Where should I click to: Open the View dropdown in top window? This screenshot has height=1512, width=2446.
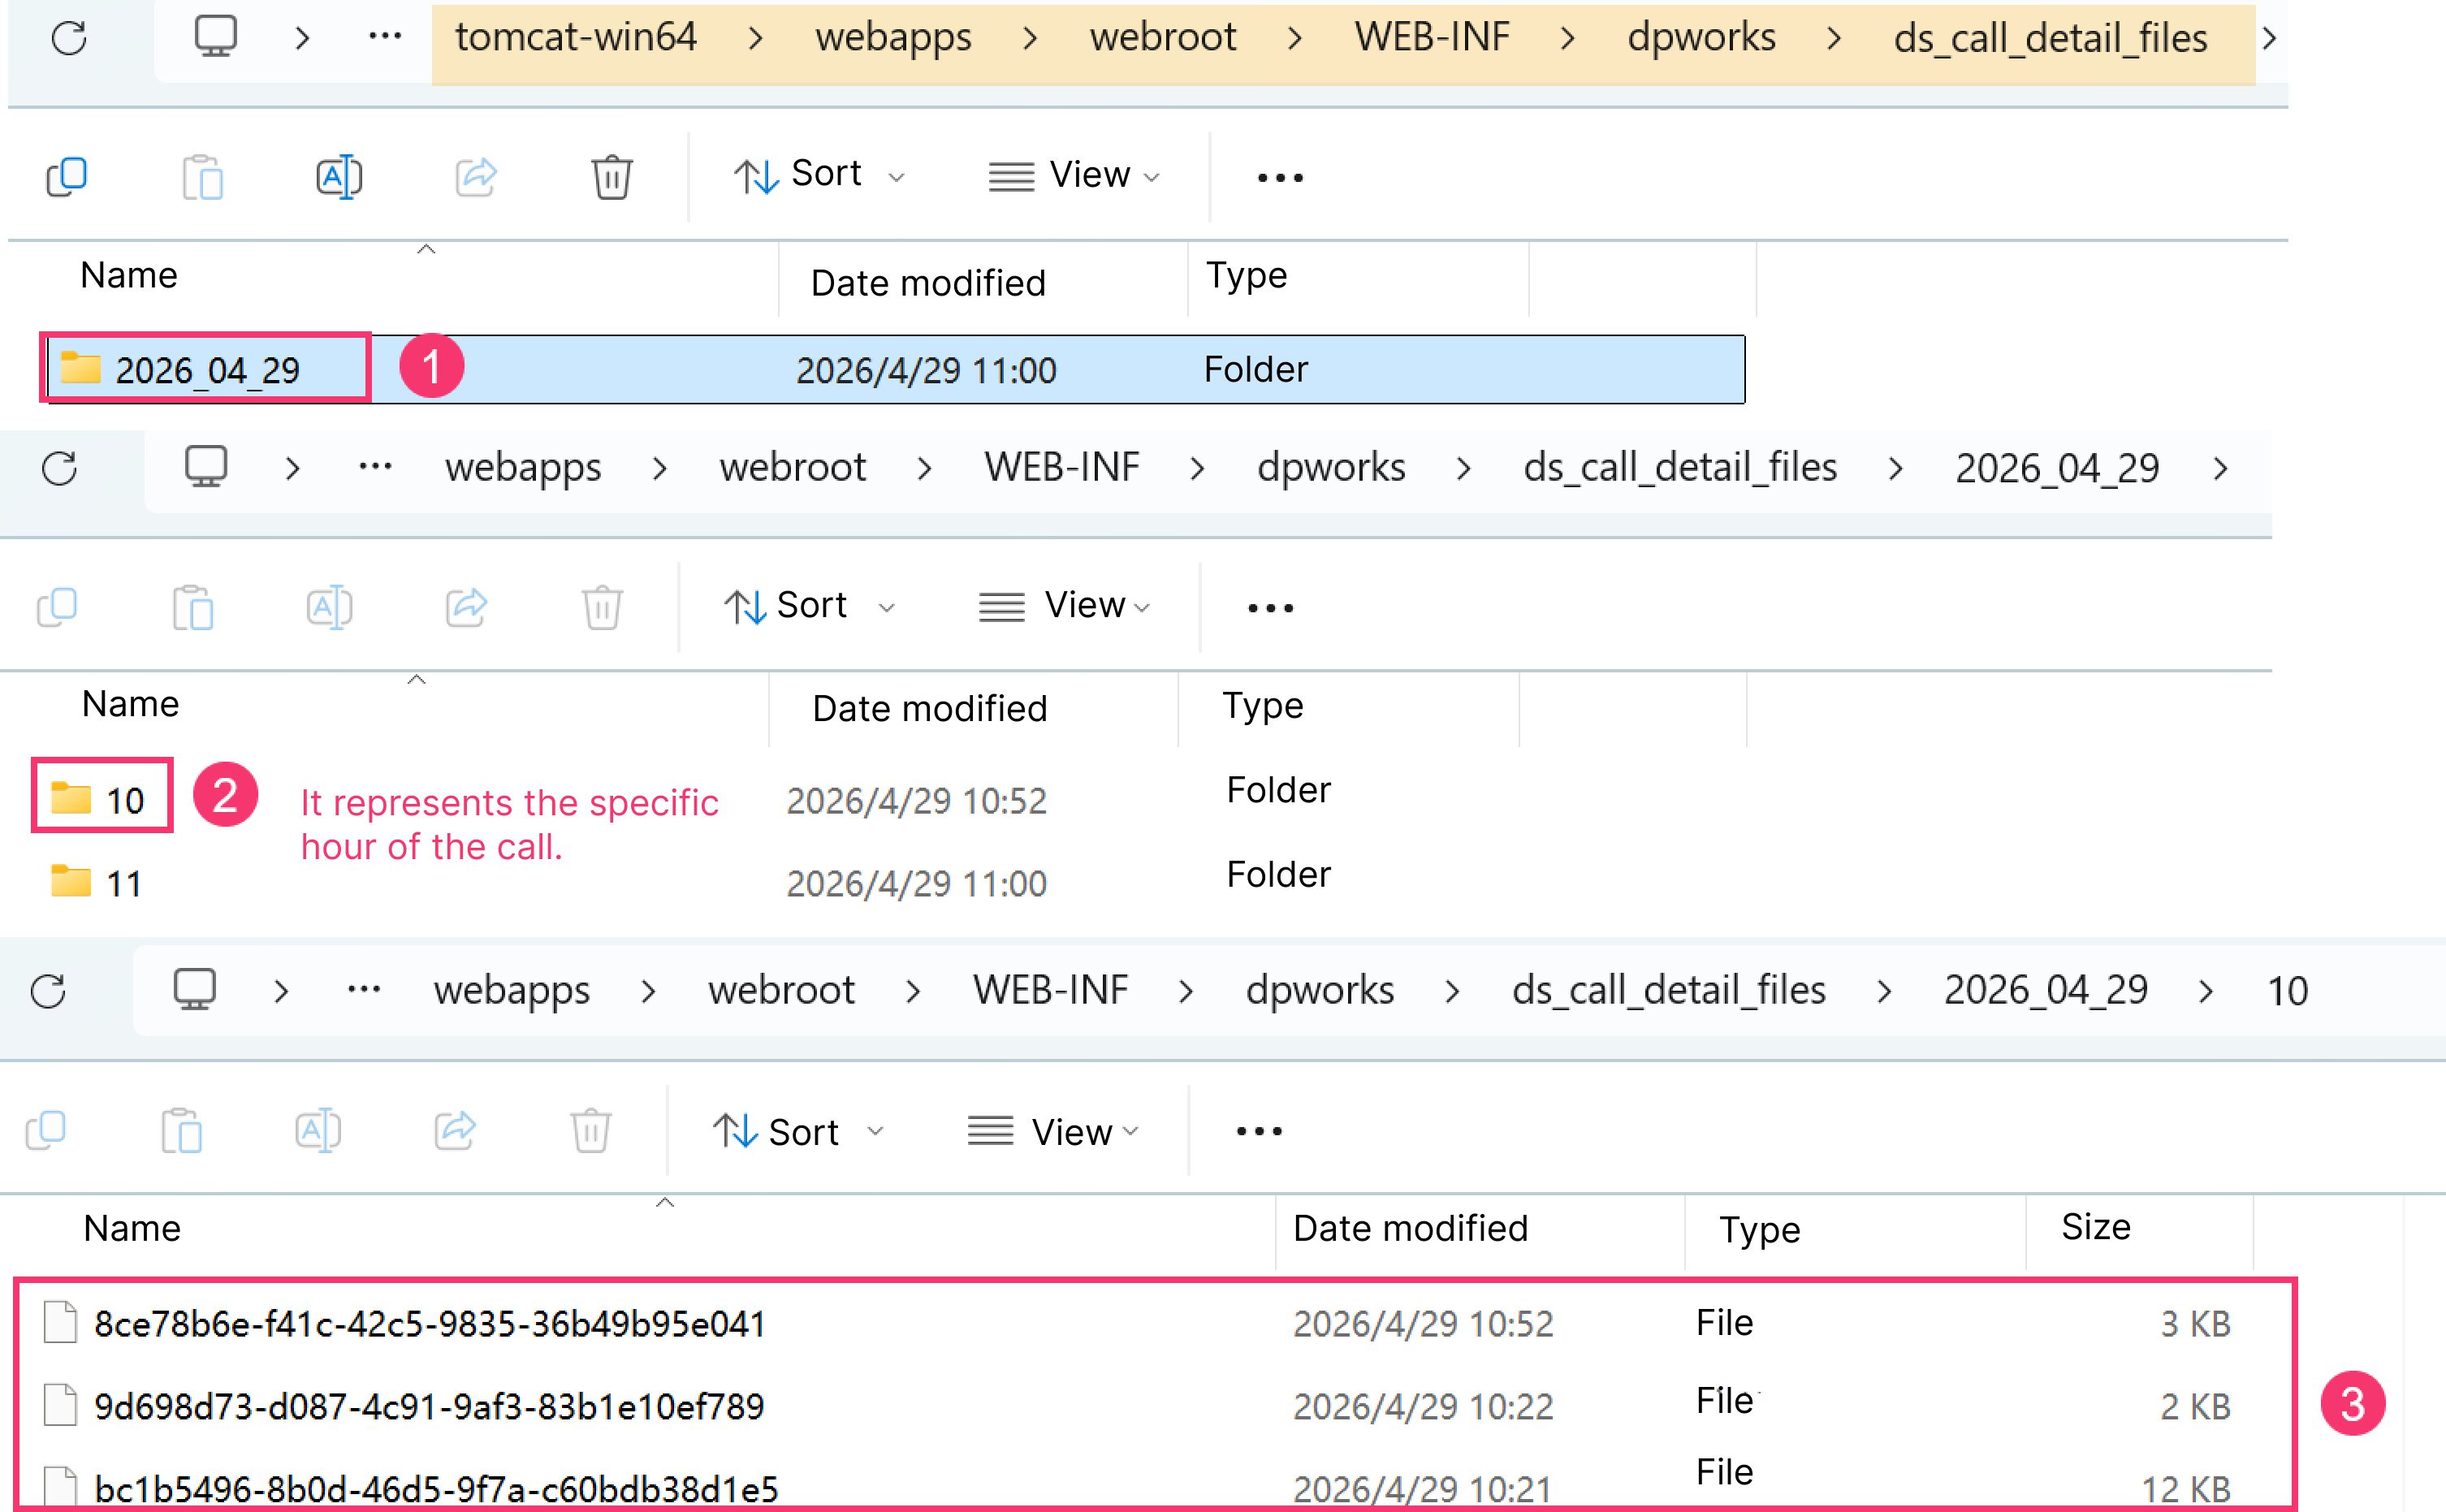tap(1075, 175)
